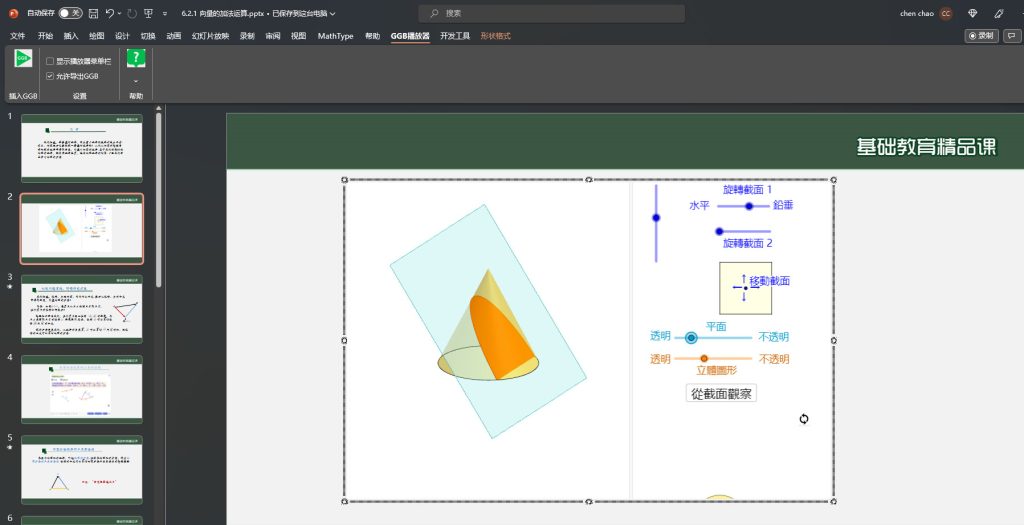The height and width of the screenshot is (525, 1024).
Task: Open the 设计 ribbon tab
Action: coord(122,36)
